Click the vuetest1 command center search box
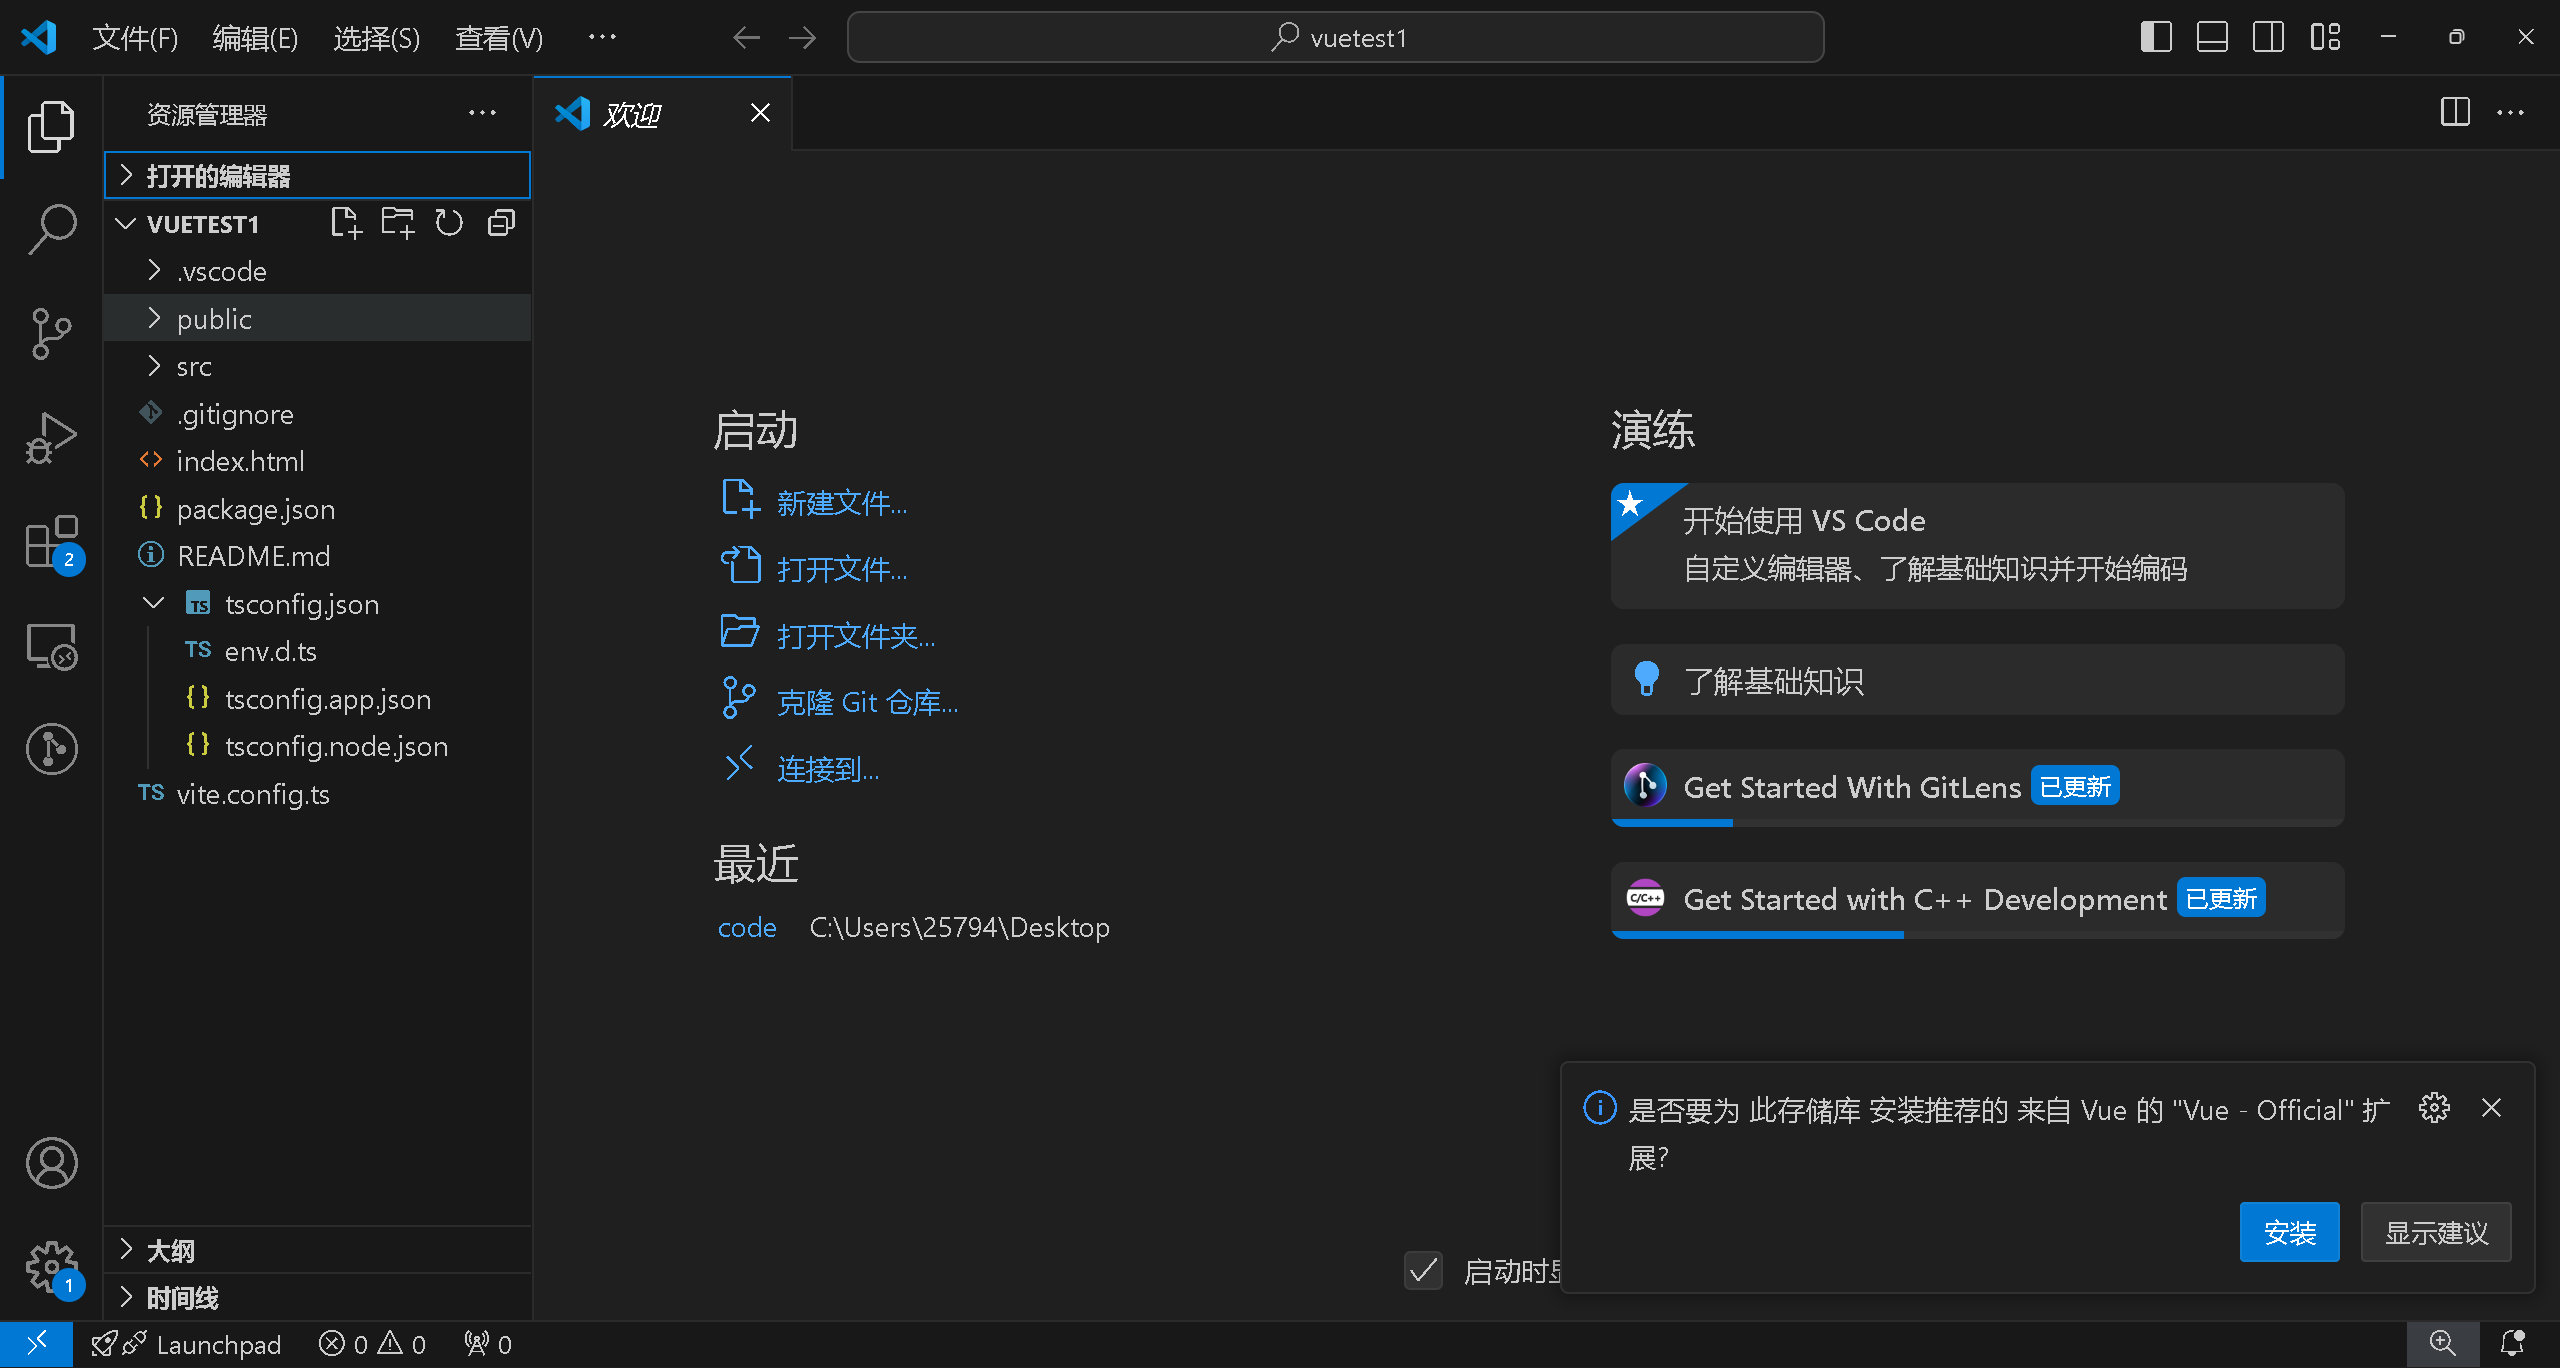This screenshot has width=2560, height=1368. click(x=1336, y=38)
